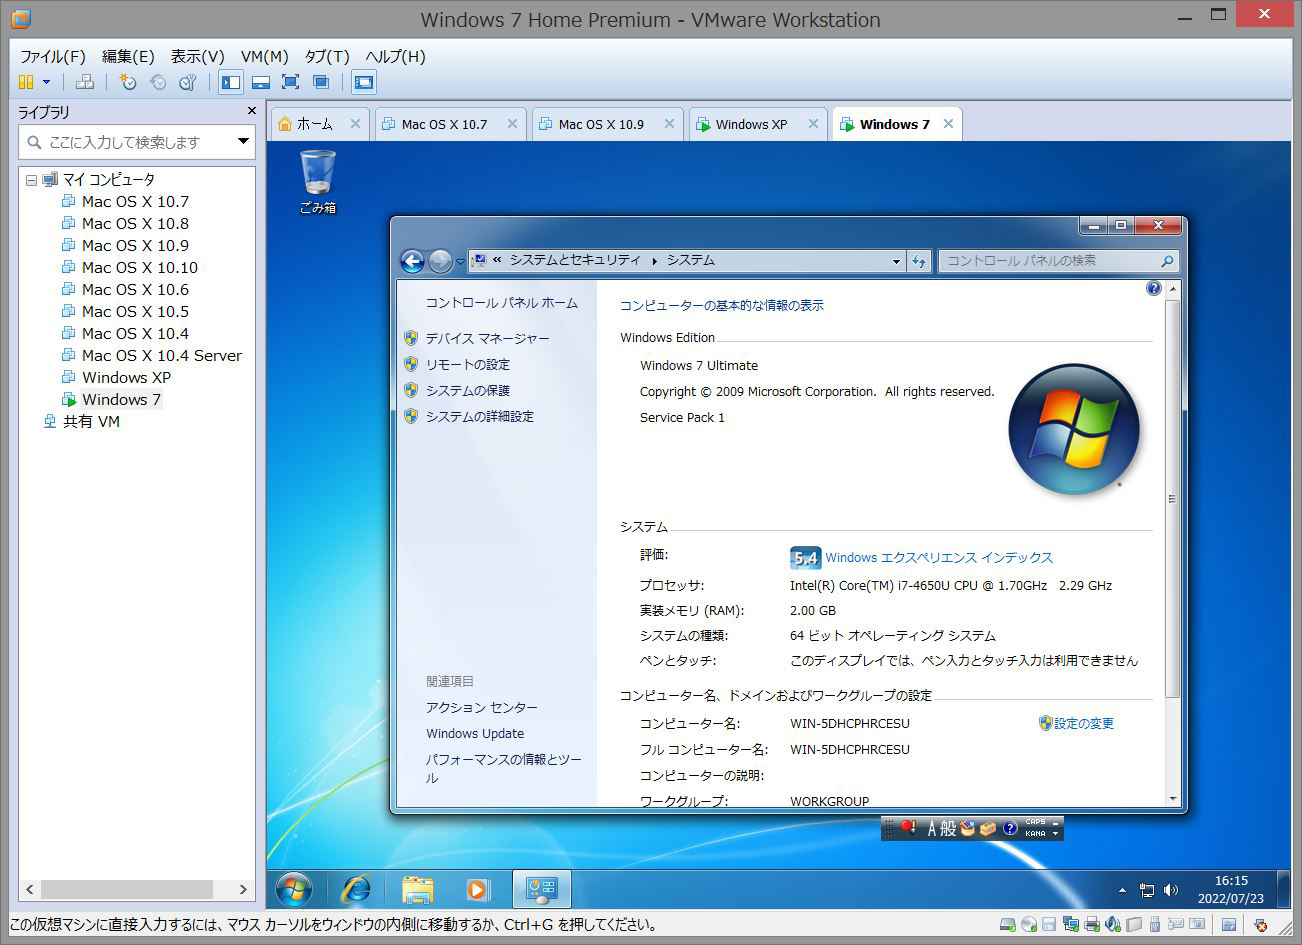Click the library panel horizontal scrollbar
Viewport: 1302px width, 945px height.
136,888
